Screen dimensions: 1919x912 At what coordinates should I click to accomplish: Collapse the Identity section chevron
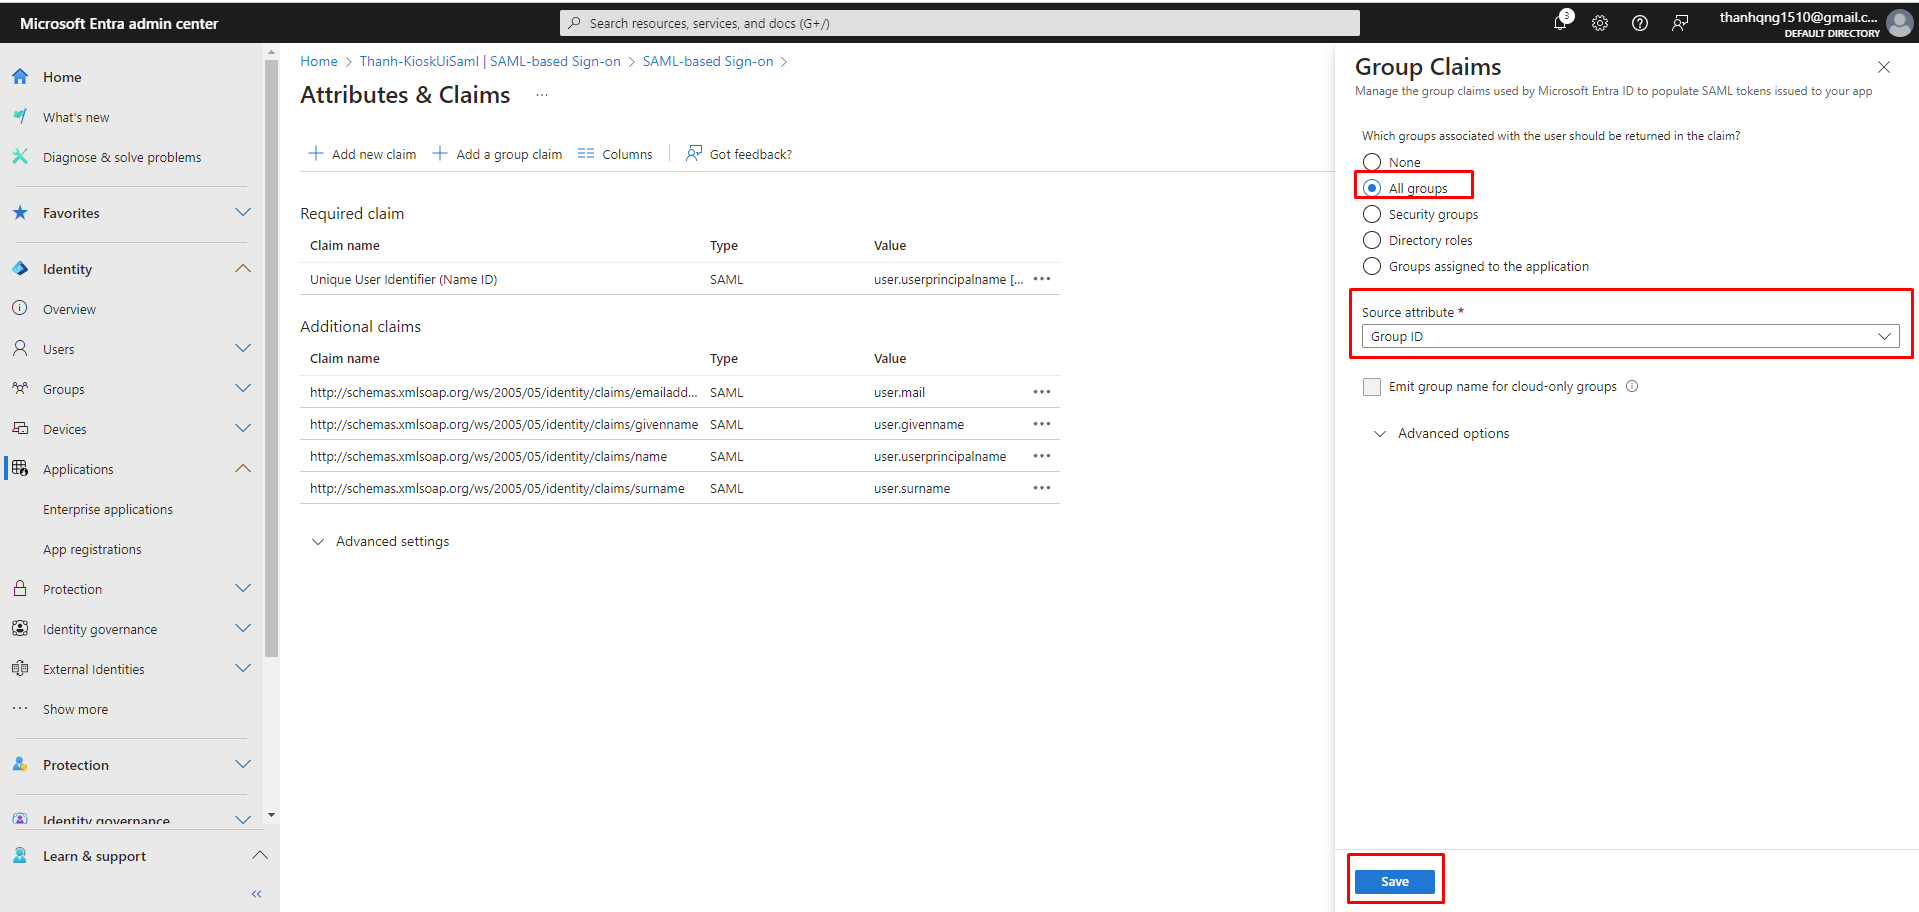coord(243,268)
